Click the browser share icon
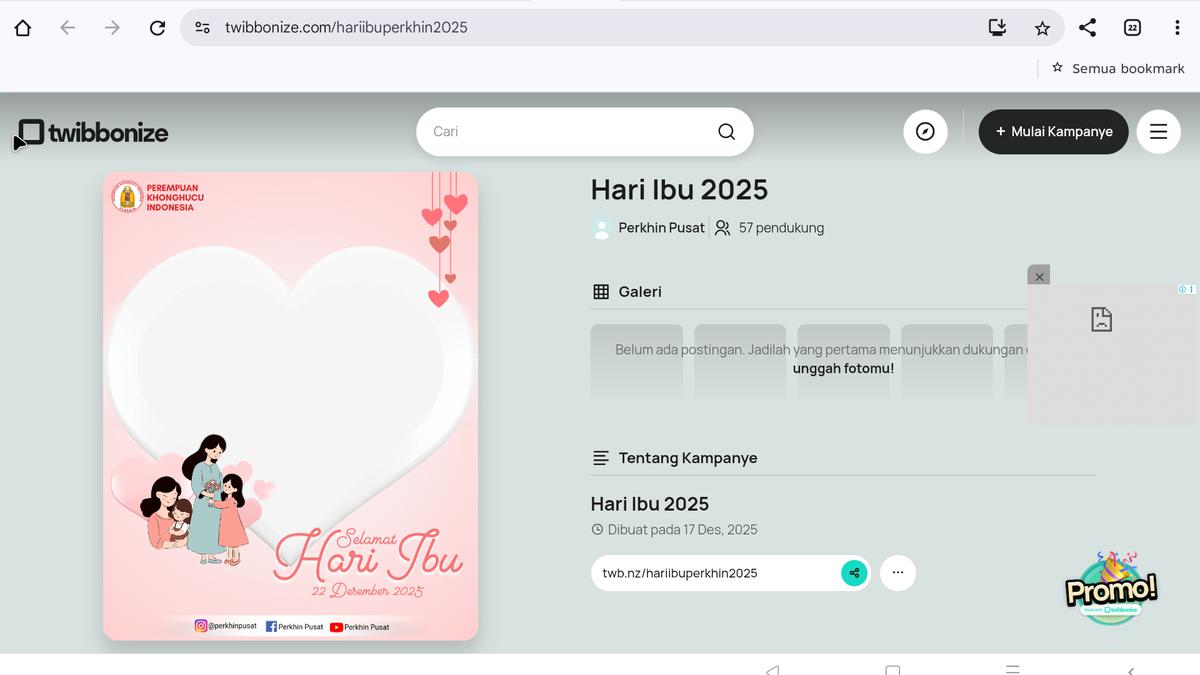Image resolution: width=1200 pixels, height=675 pixels. click(1088, 28)
